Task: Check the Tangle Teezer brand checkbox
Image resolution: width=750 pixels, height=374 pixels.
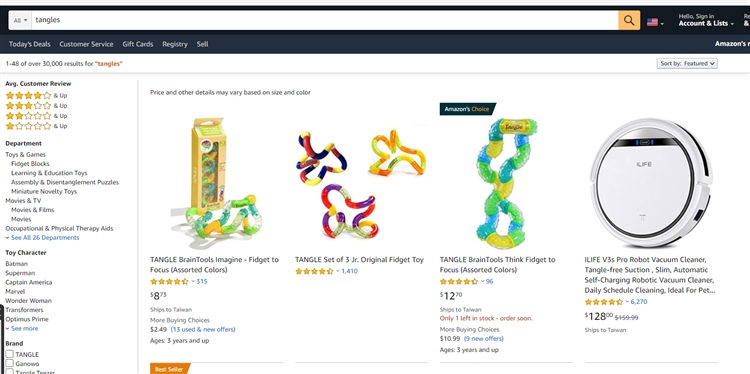Action: coord(10,372)
